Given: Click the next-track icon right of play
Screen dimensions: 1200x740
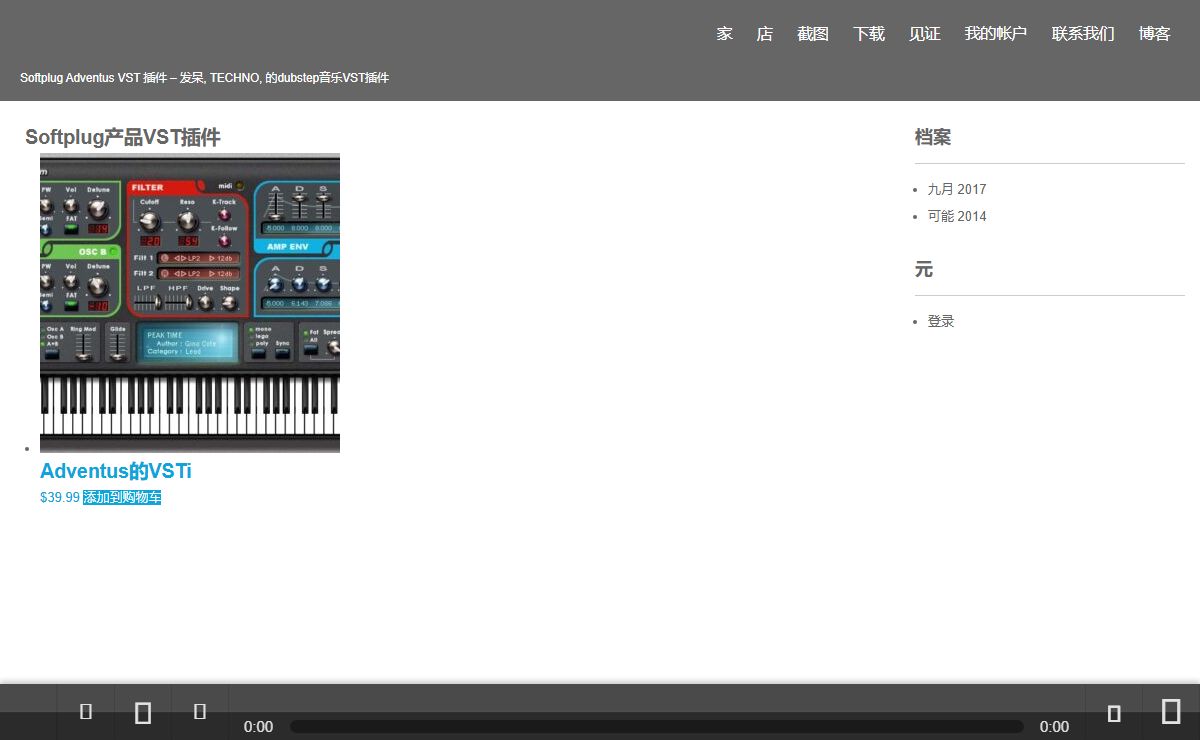Looking at the screenshot, I should point(200,711).
